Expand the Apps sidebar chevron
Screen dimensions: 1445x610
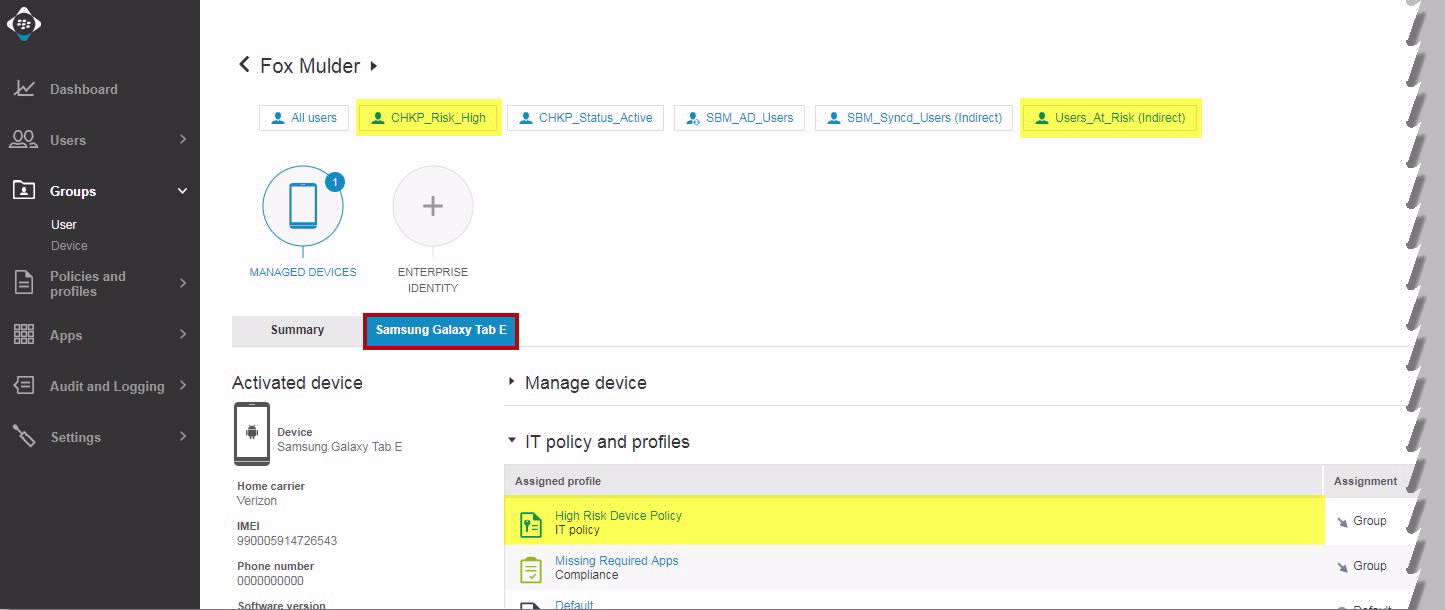pos(183,334)
